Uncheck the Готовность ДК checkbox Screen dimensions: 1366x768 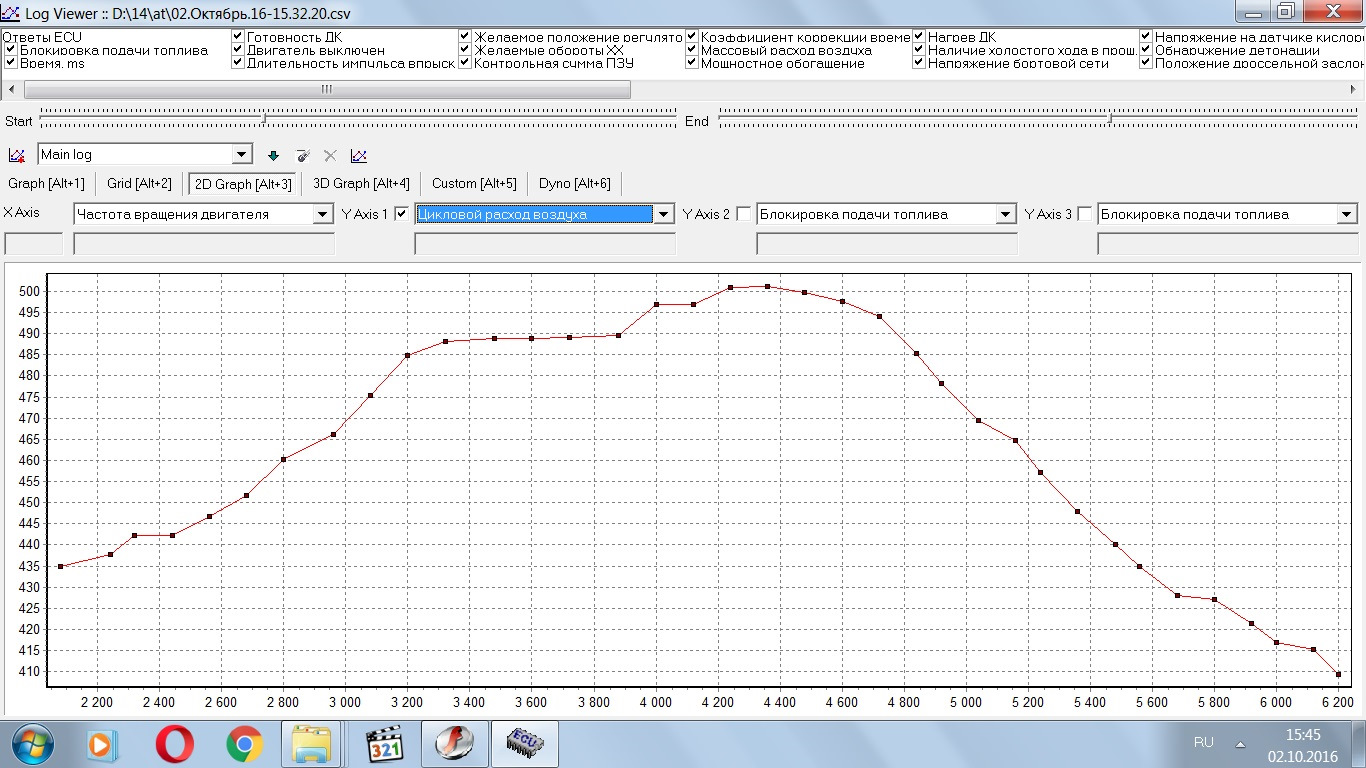click(x=238, y=37)
